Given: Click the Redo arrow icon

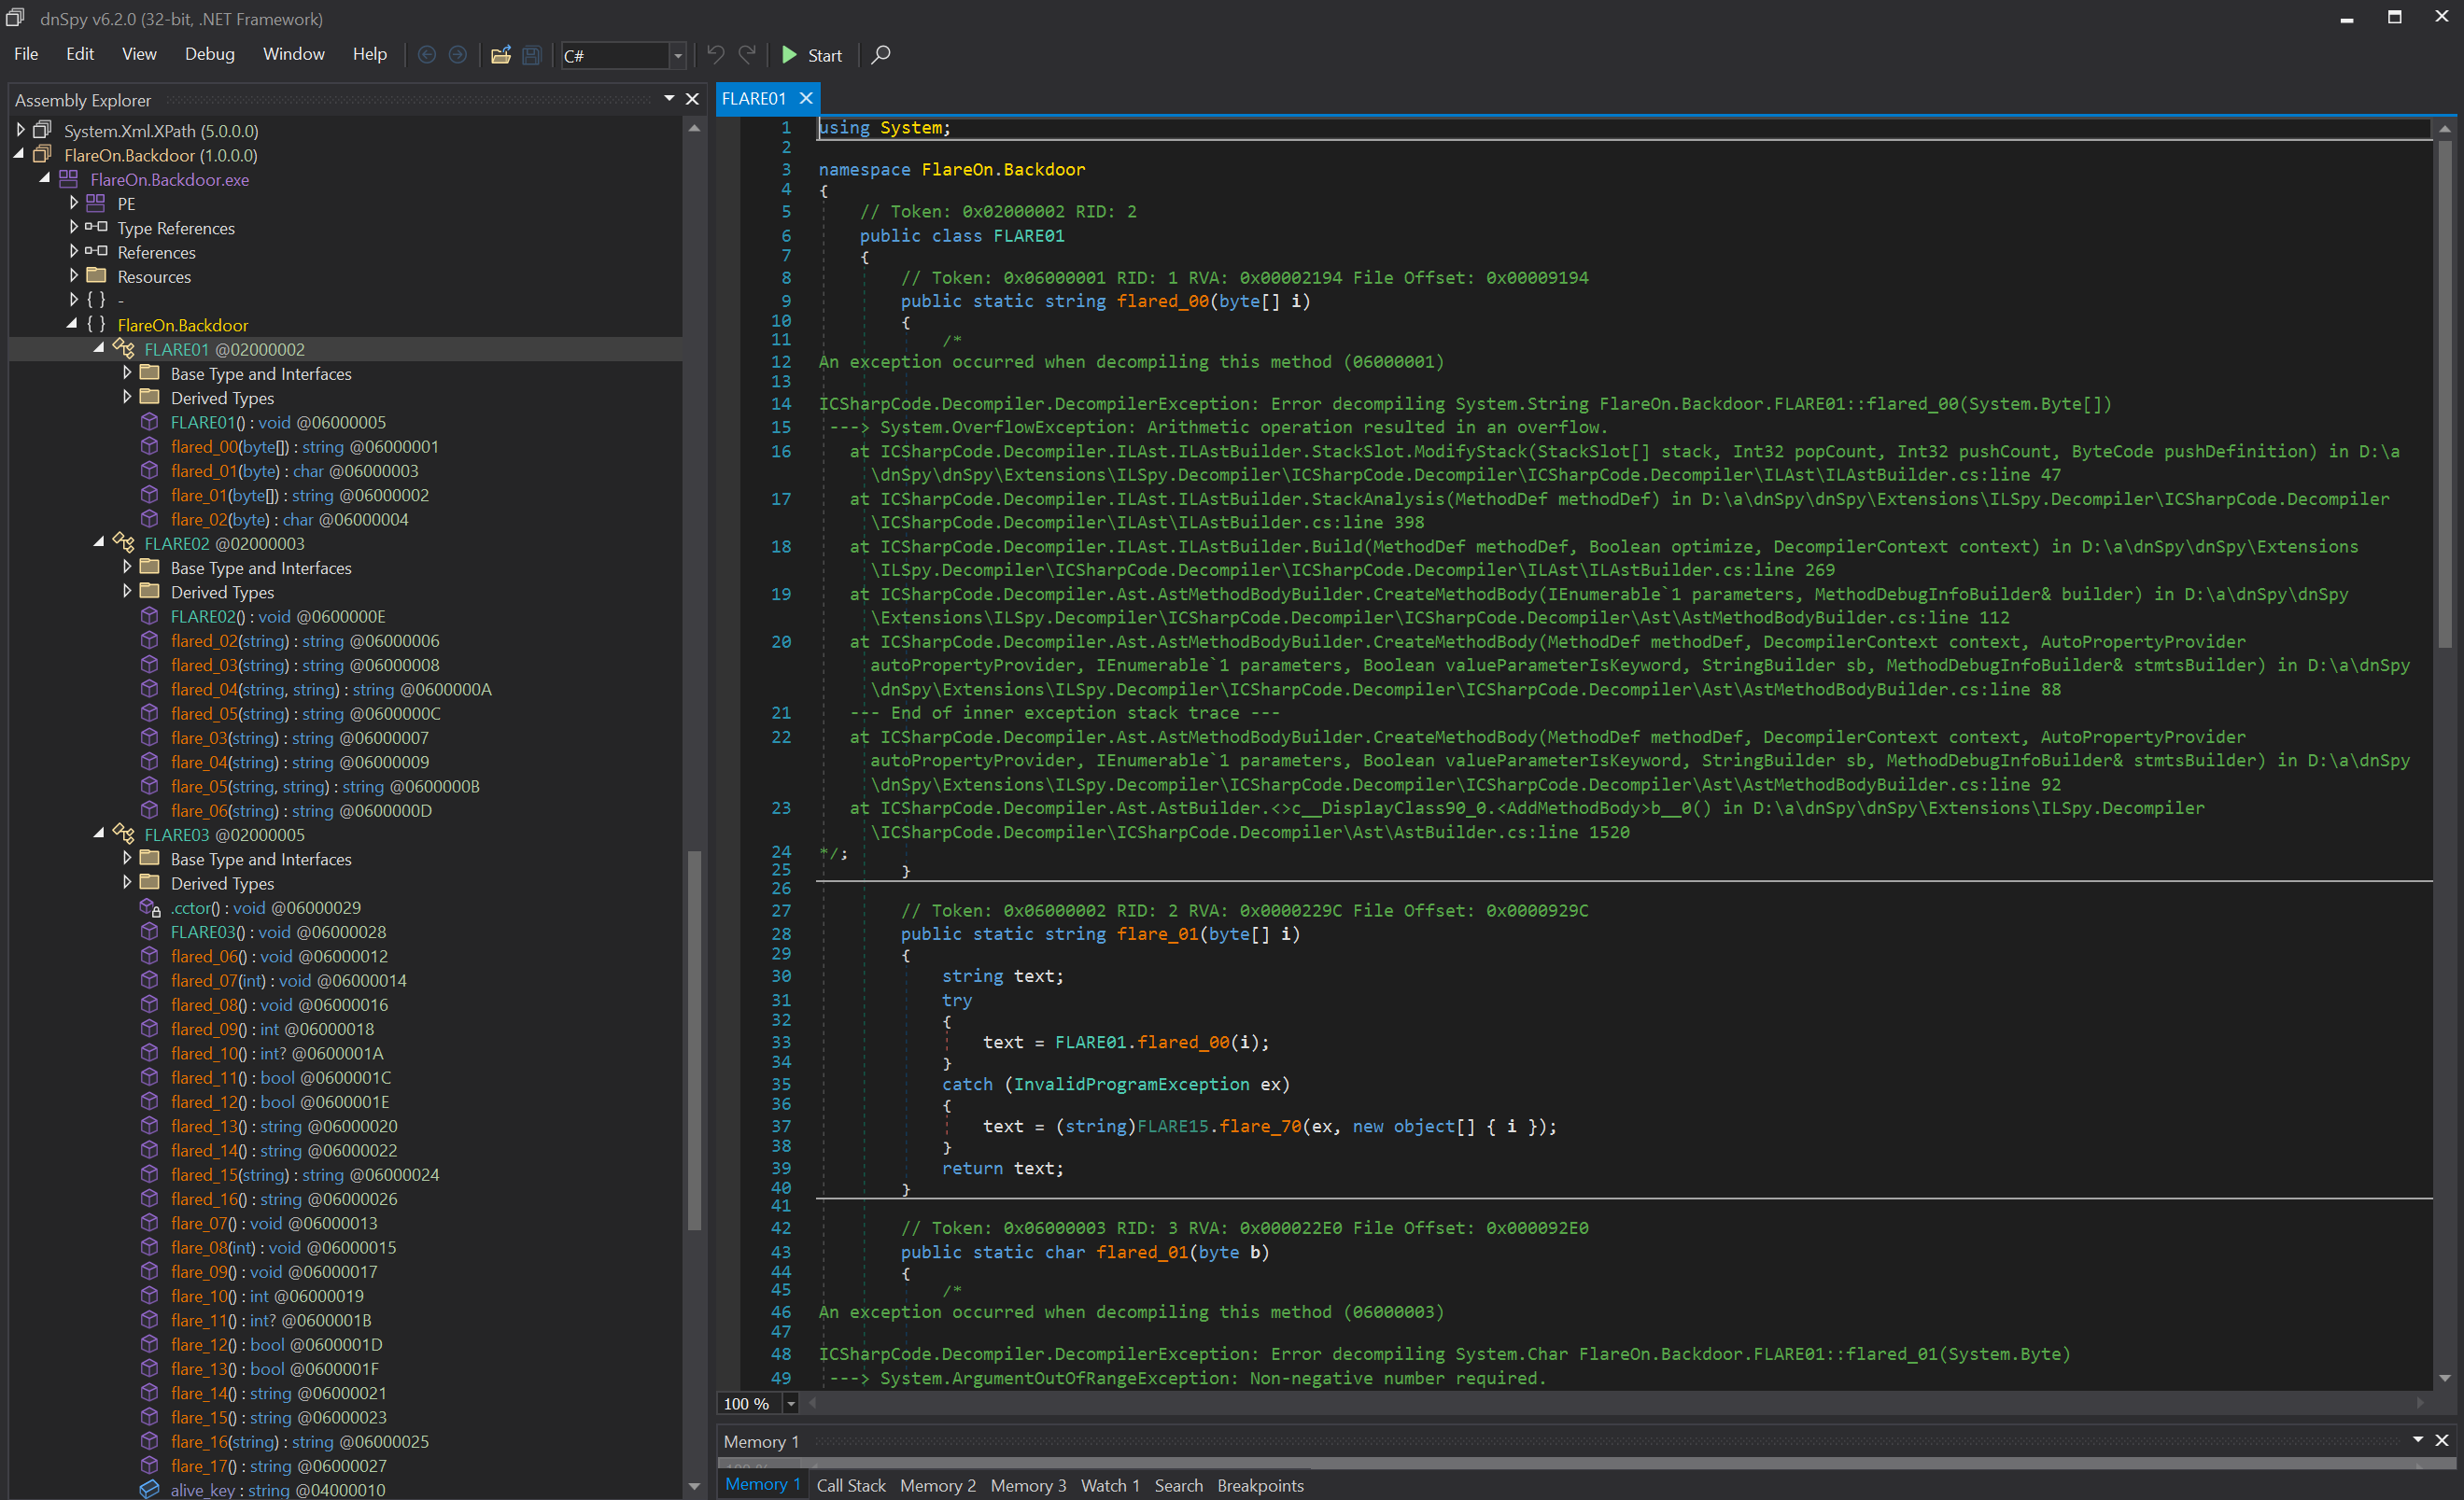Looking at the screenshot, I should click(x=747, y=55).
